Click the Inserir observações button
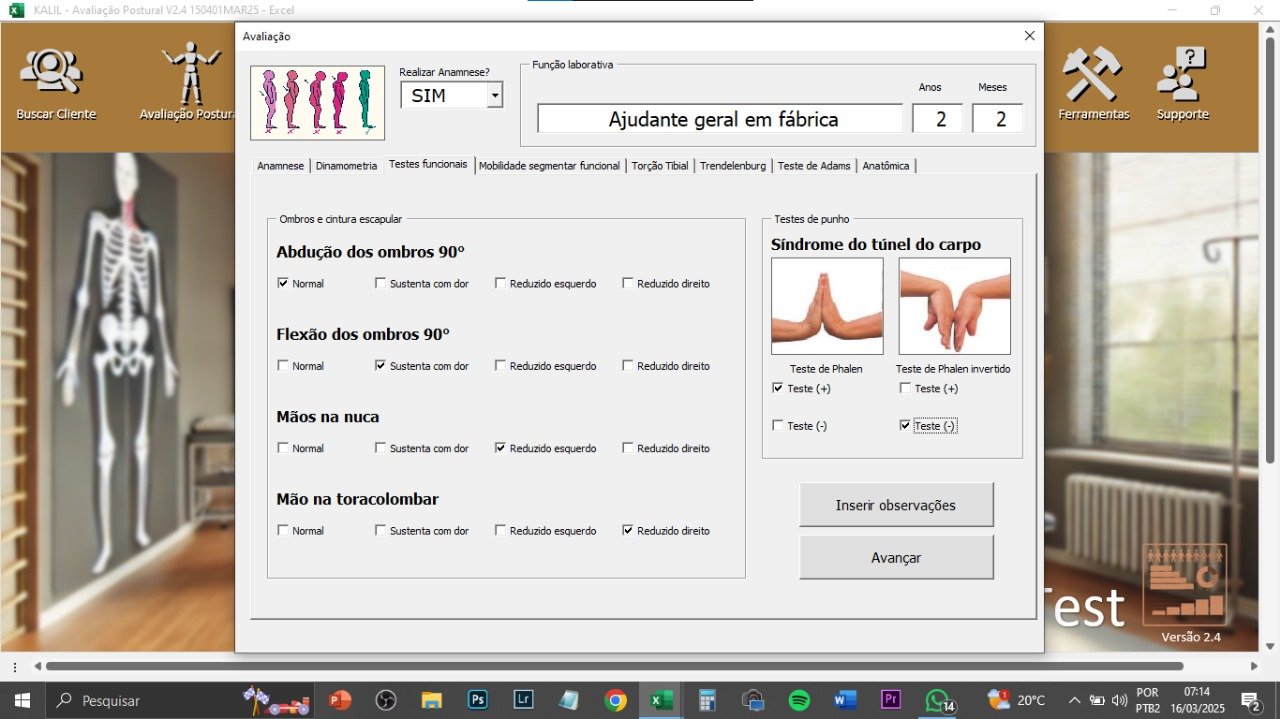Screen dimensions: 1280x719 [895, 505]
